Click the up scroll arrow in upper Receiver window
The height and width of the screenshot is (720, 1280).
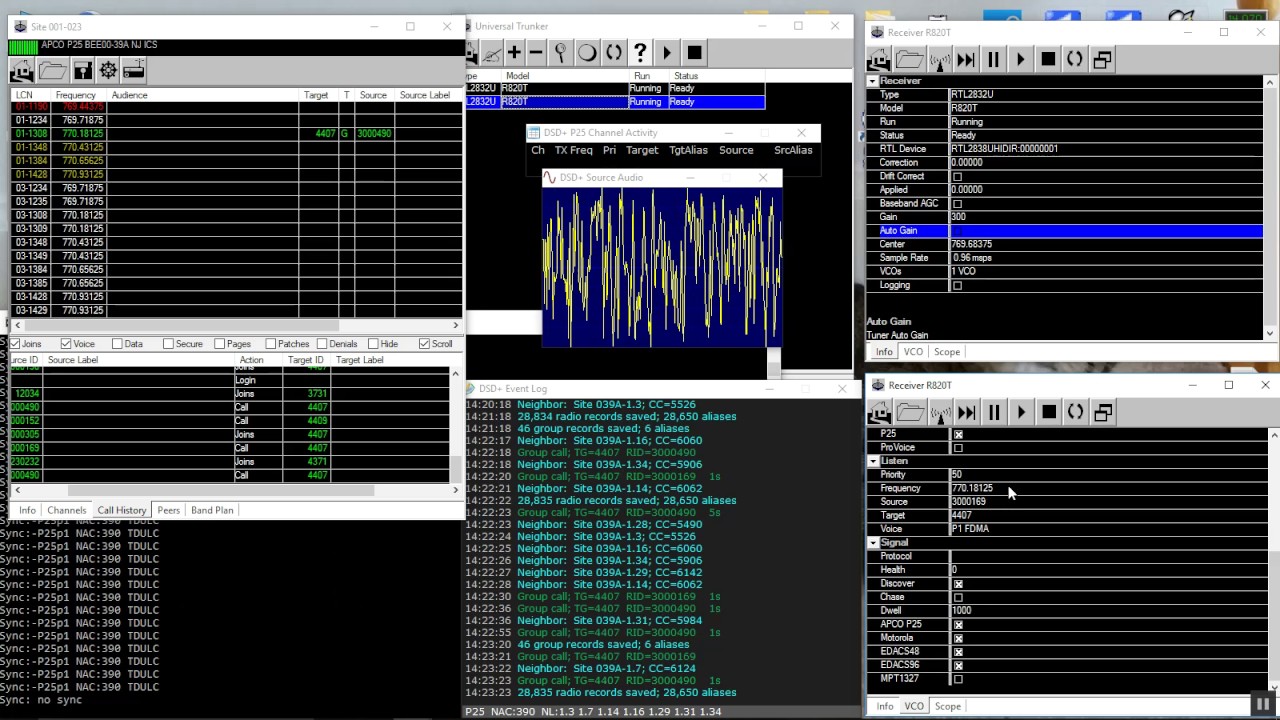tap(1271, 81)
